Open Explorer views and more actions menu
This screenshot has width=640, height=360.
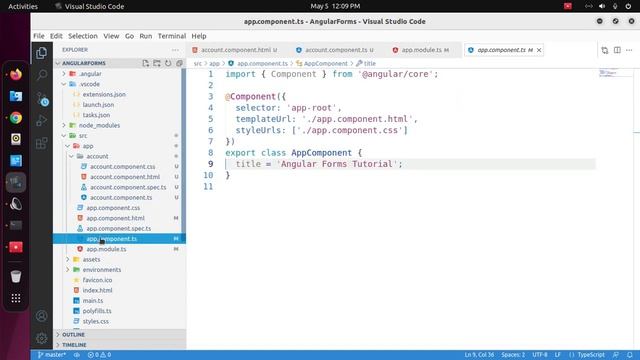[x=175, y=50]
